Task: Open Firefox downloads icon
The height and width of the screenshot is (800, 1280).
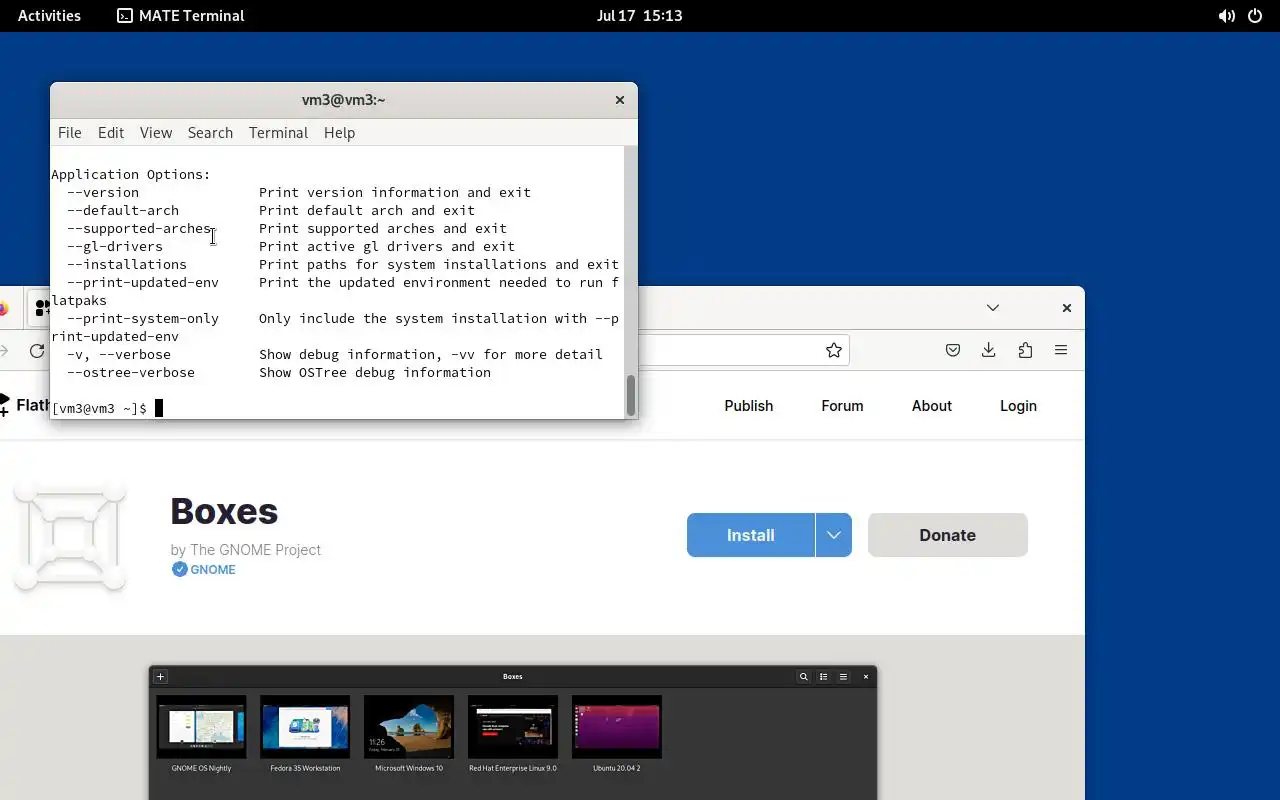Action: [x=988, y=350]
